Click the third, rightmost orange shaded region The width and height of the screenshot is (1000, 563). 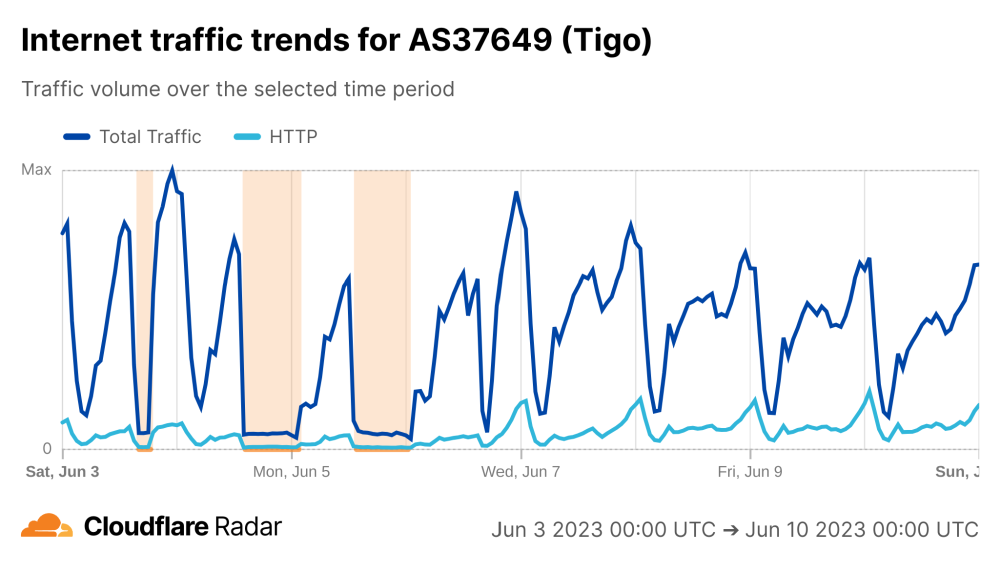point(382,300)
